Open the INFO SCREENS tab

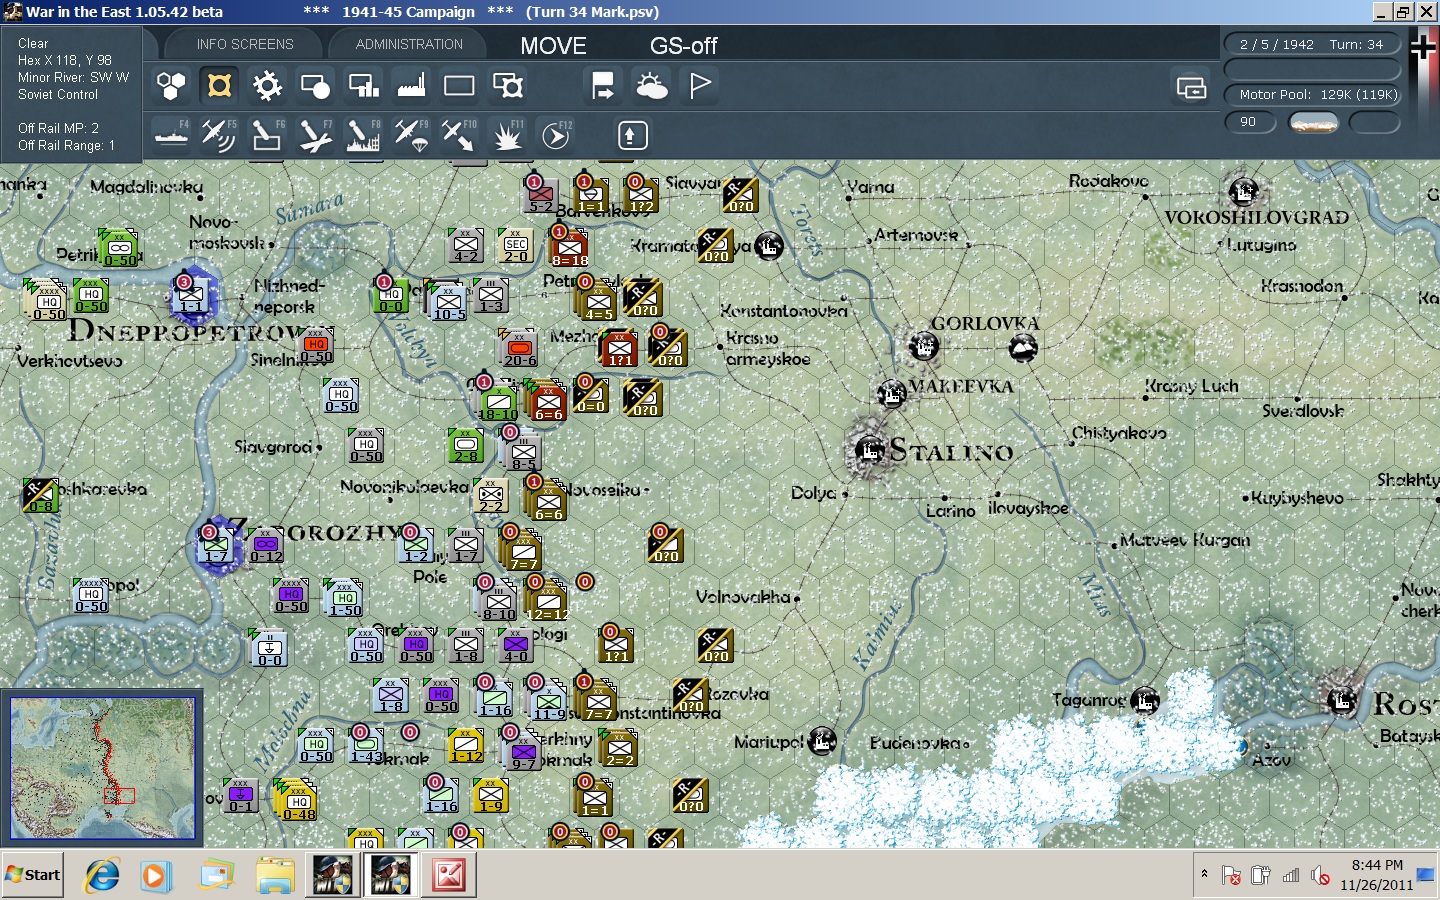point(245,44)
